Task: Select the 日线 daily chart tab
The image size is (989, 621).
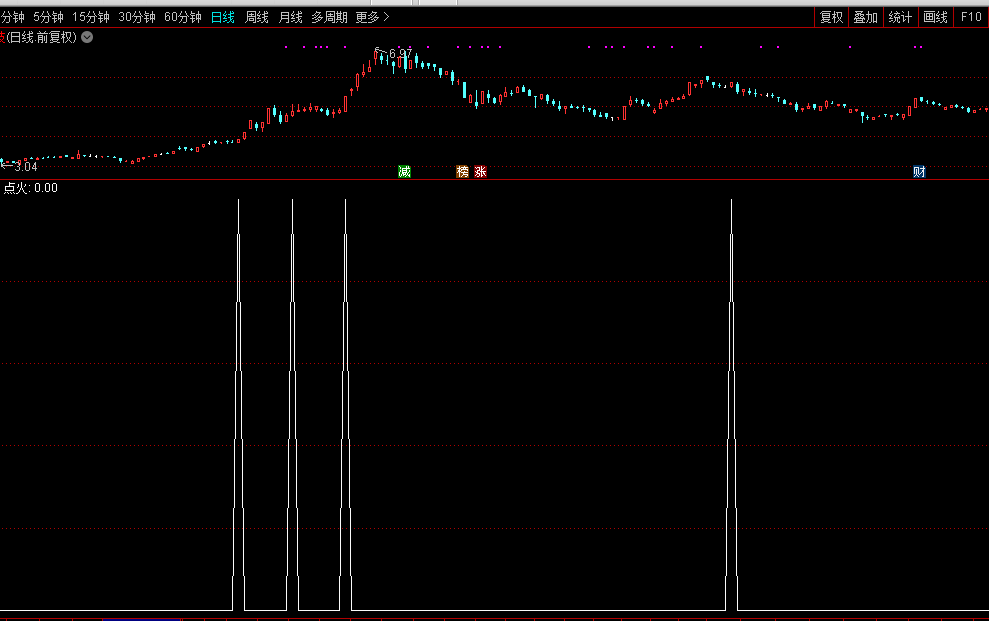Action: point(223,17)
